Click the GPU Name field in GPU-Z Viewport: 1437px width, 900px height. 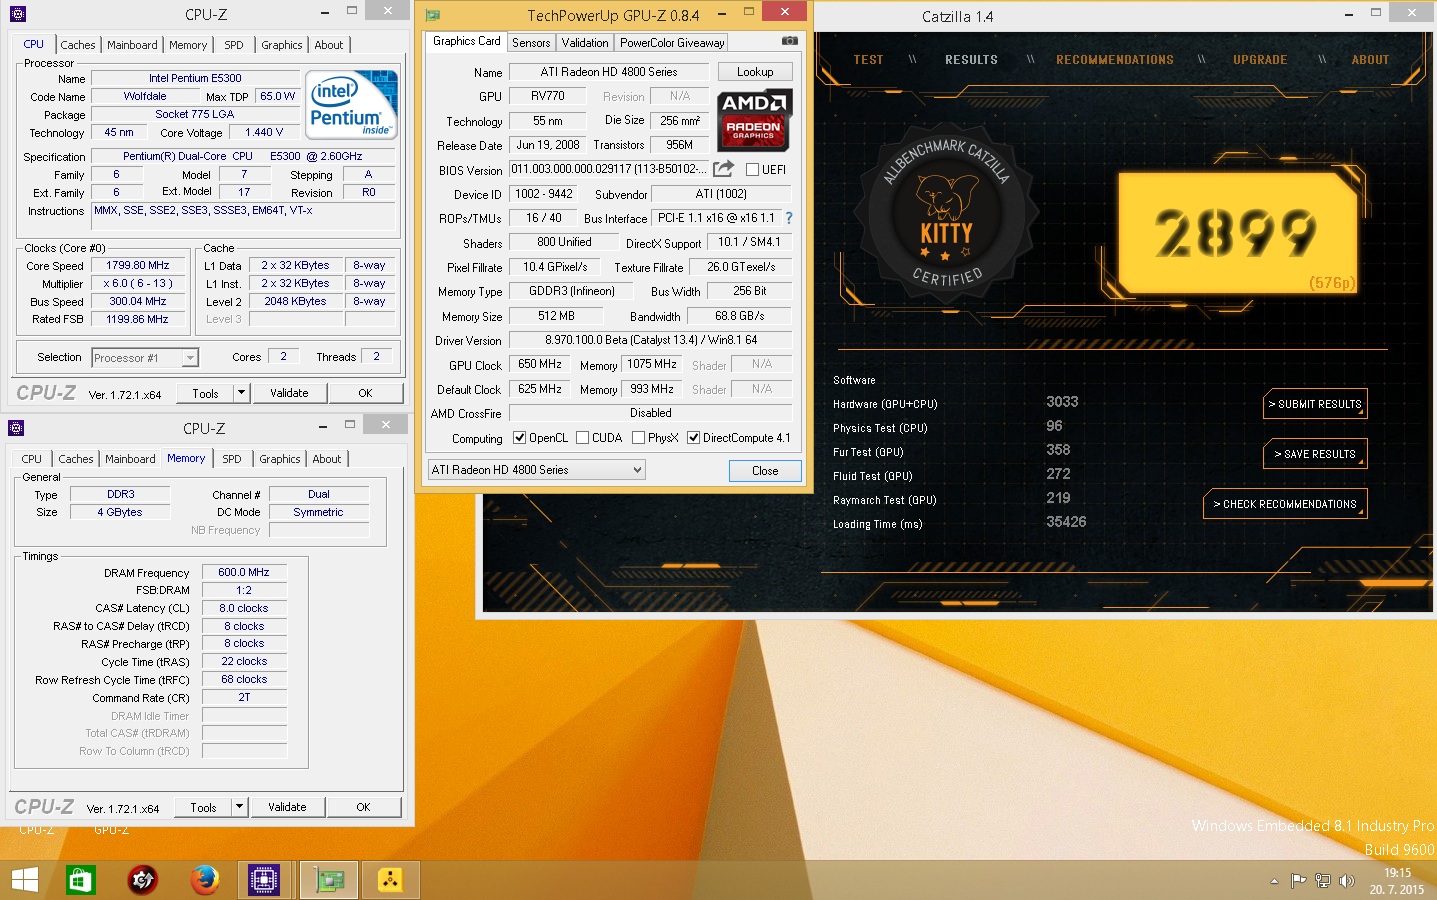click(x=609, y=72)
